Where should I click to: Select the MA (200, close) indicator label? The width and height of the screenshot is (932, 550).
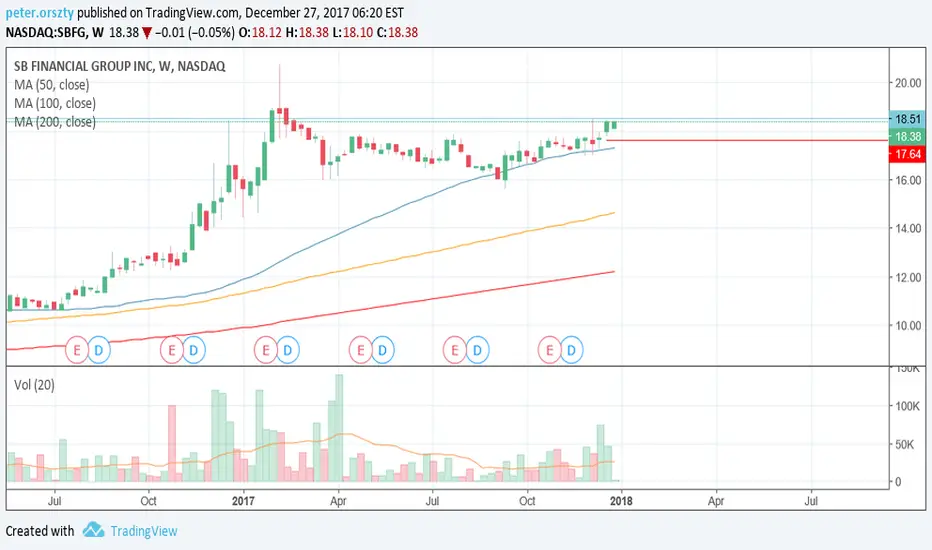pyautogui.click(x=55, y=122)
